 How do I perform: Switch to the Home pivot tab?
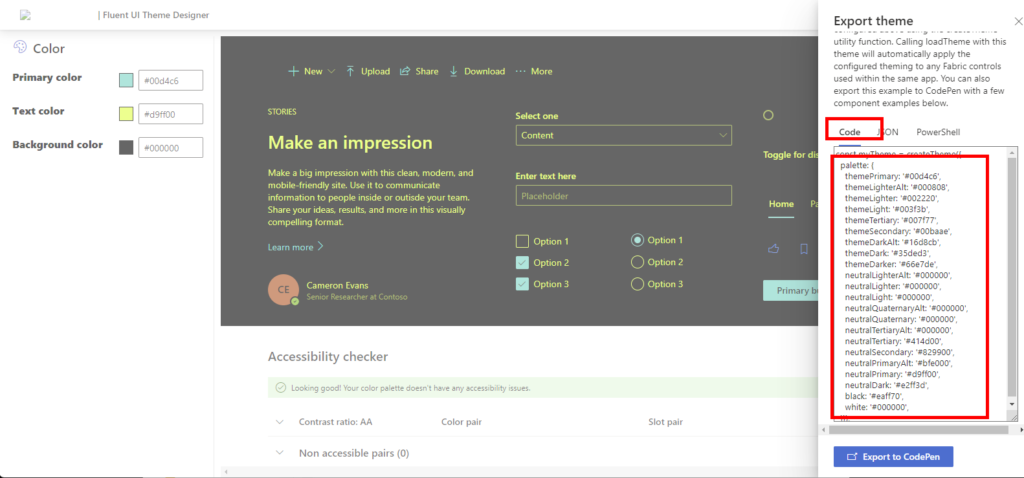(x=781, y=204)
